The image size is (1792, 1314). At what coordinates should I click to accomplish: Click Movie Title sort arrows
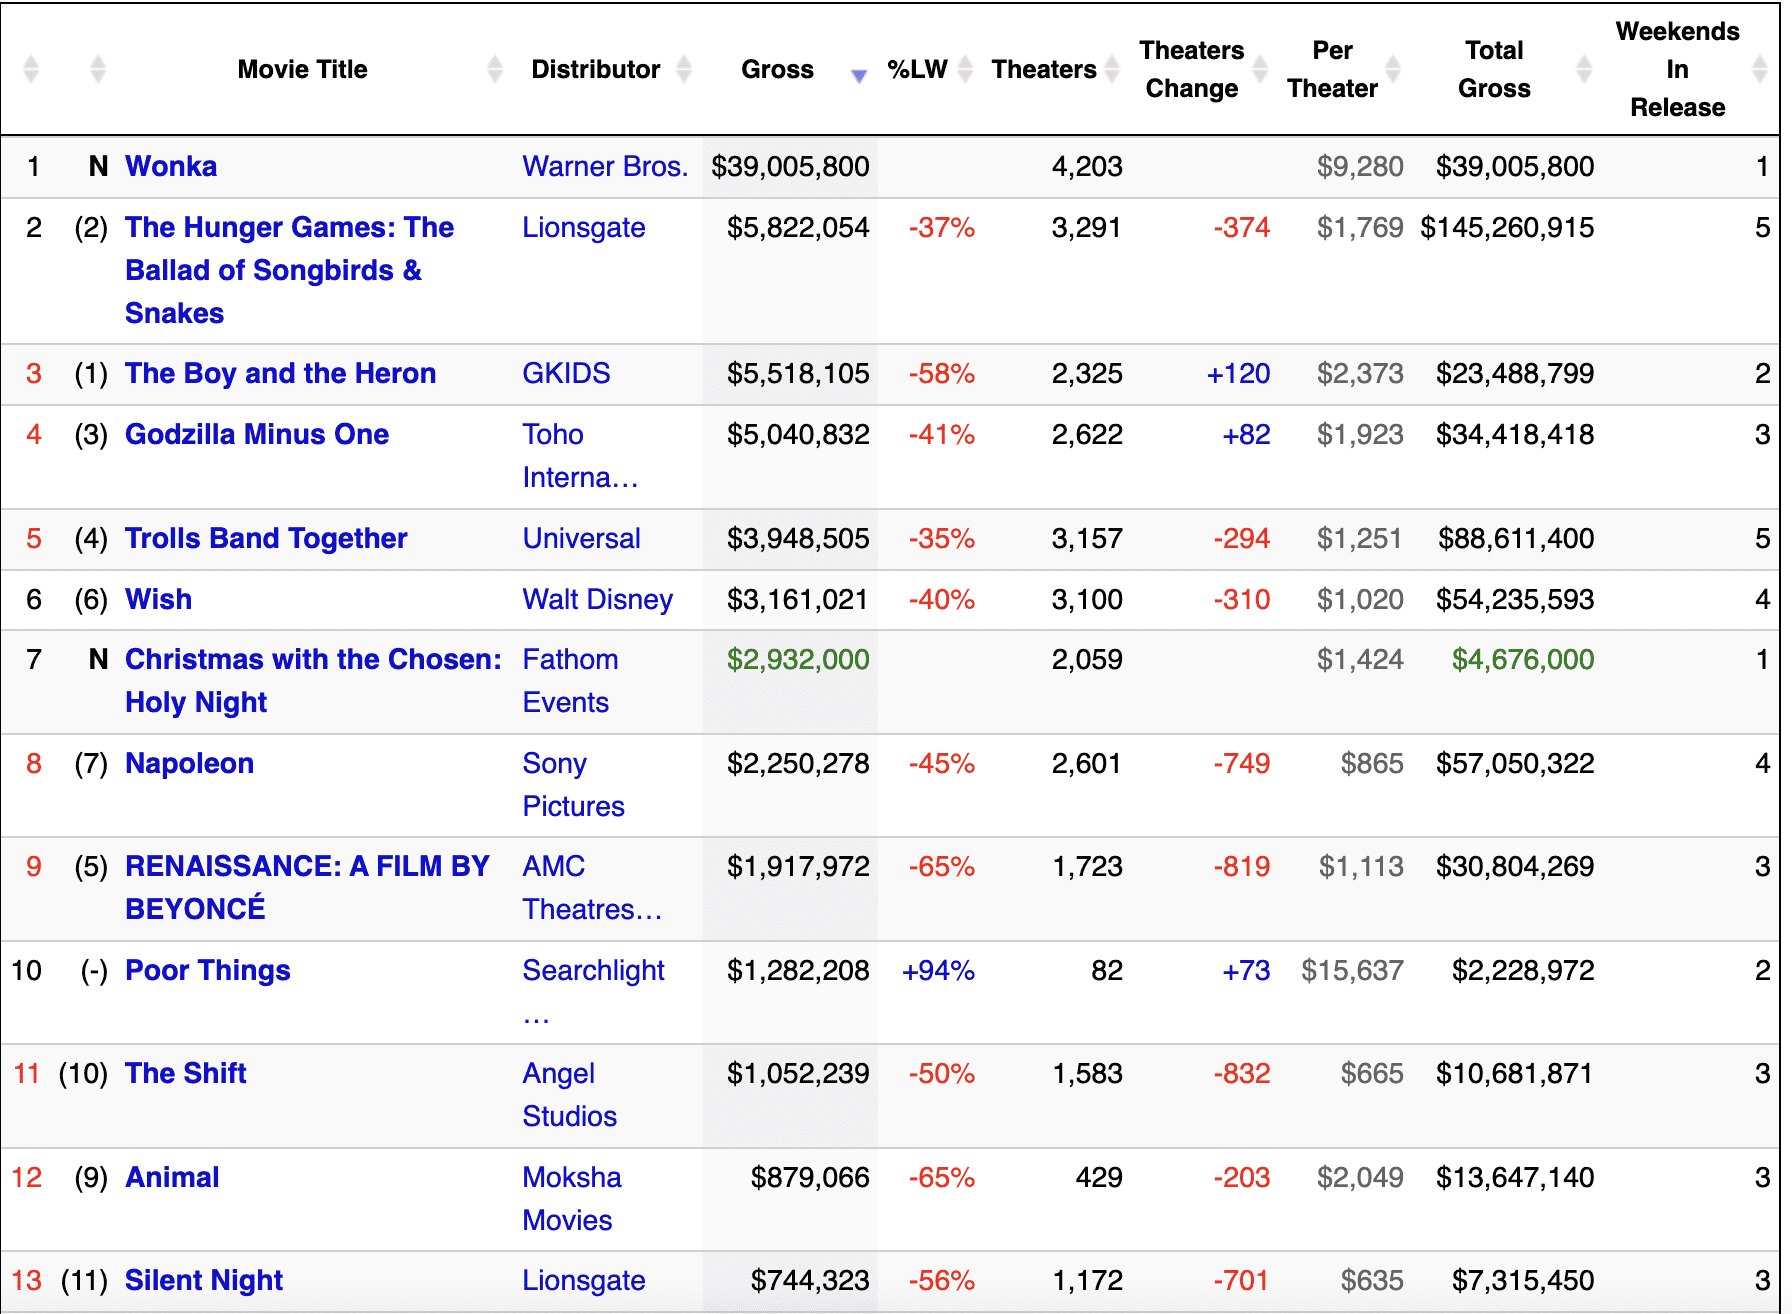495,69
